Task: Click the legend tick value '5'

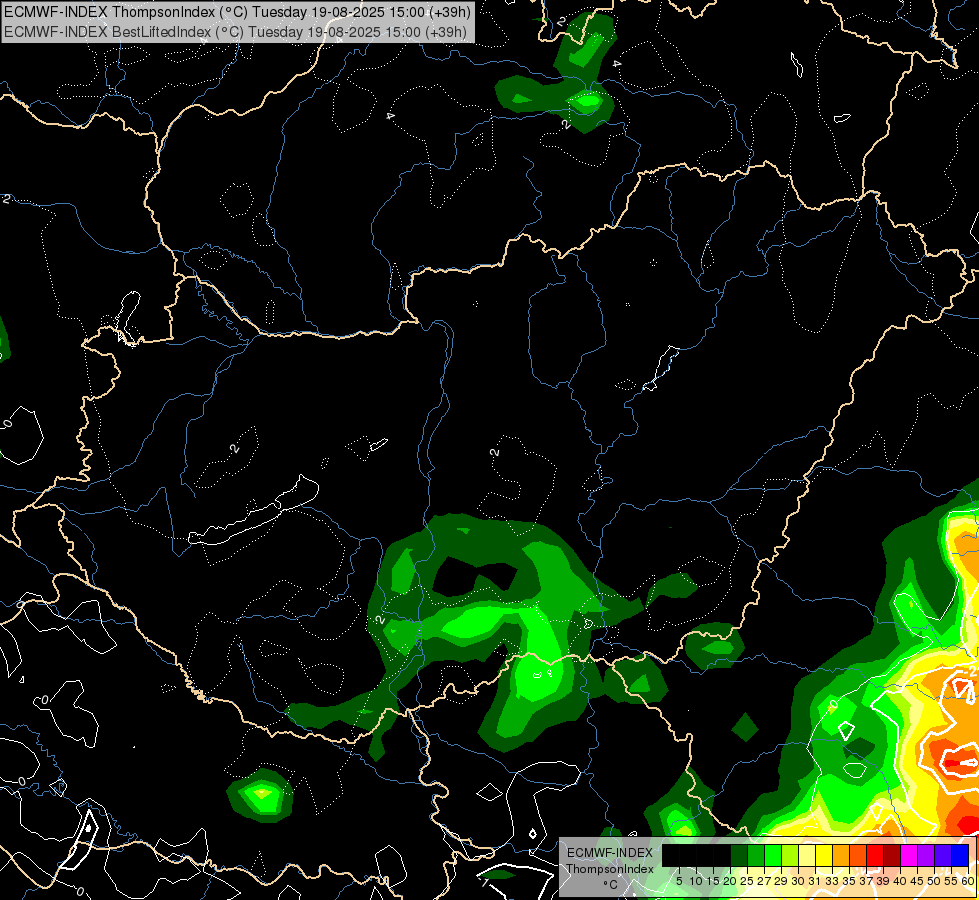Action: point(679,881)
